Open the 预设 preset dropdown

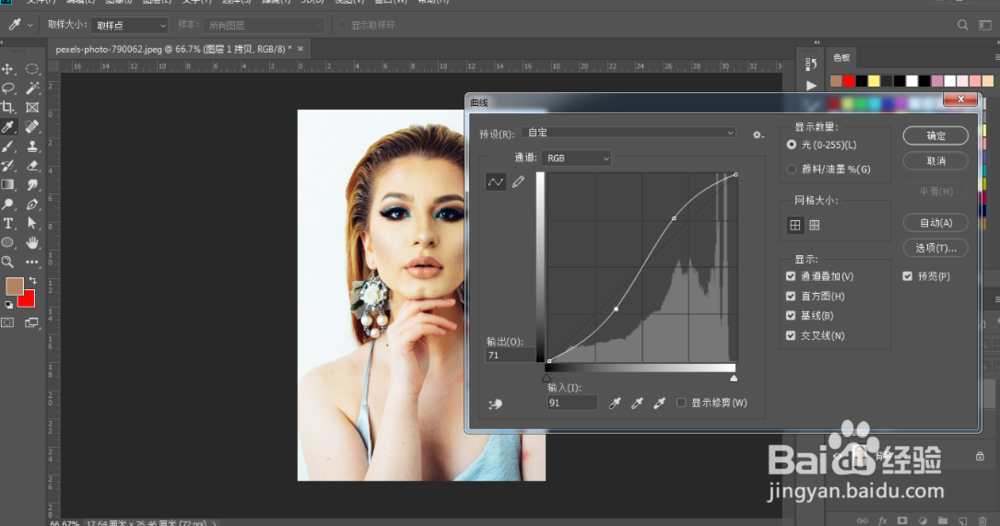(629, 133)
